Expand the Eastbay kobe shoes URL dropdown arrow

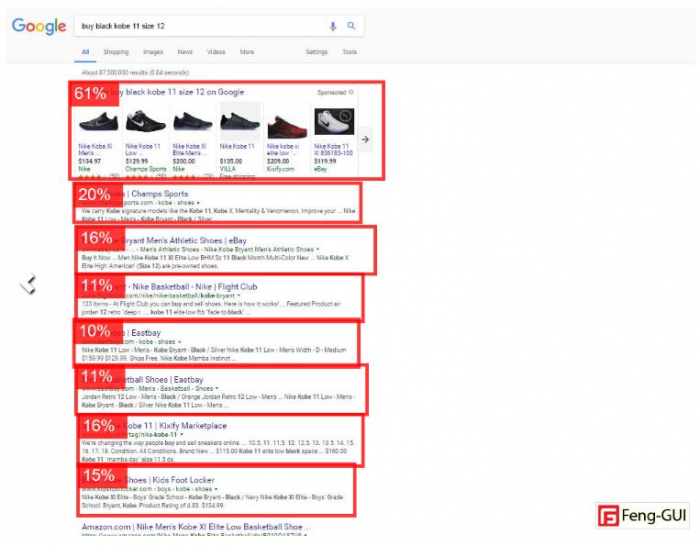[179, 342]
